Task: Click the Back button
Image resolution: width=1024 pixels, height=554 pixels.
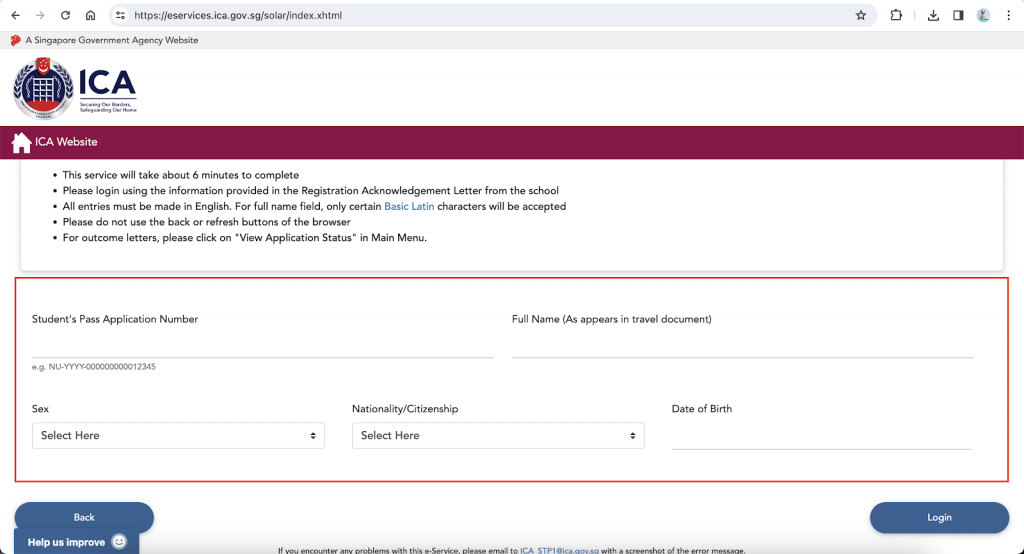Action: pos(84,517)
